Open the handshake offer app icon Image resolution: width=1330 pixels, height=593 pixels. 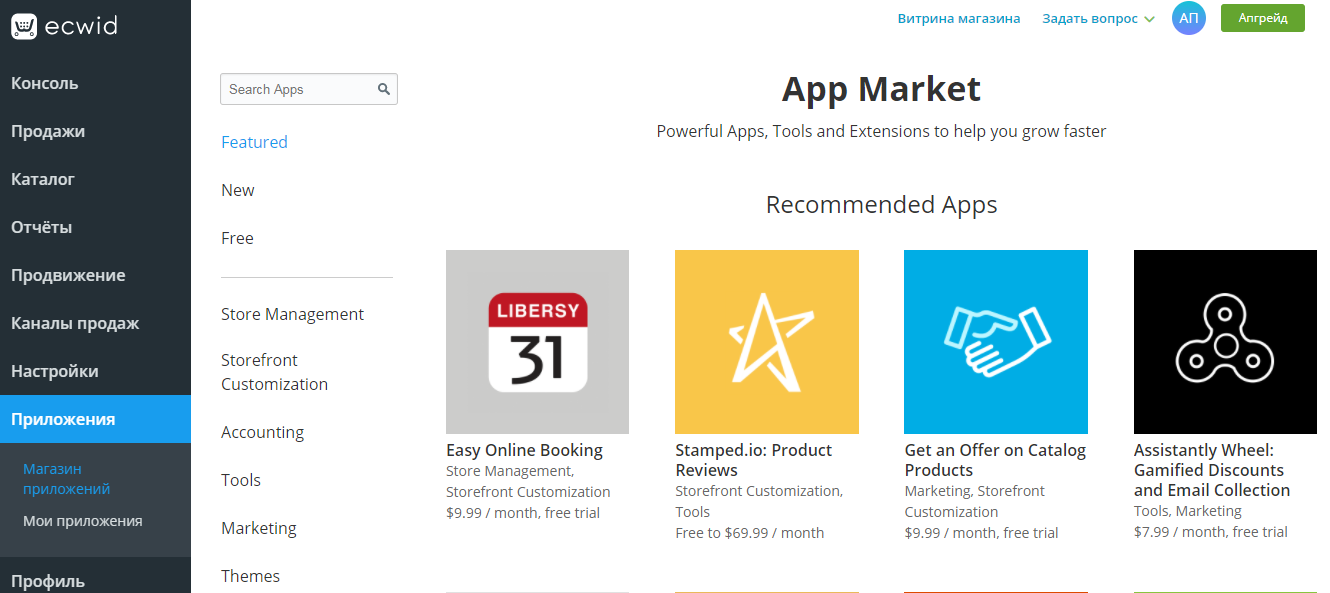coord(995,342)
